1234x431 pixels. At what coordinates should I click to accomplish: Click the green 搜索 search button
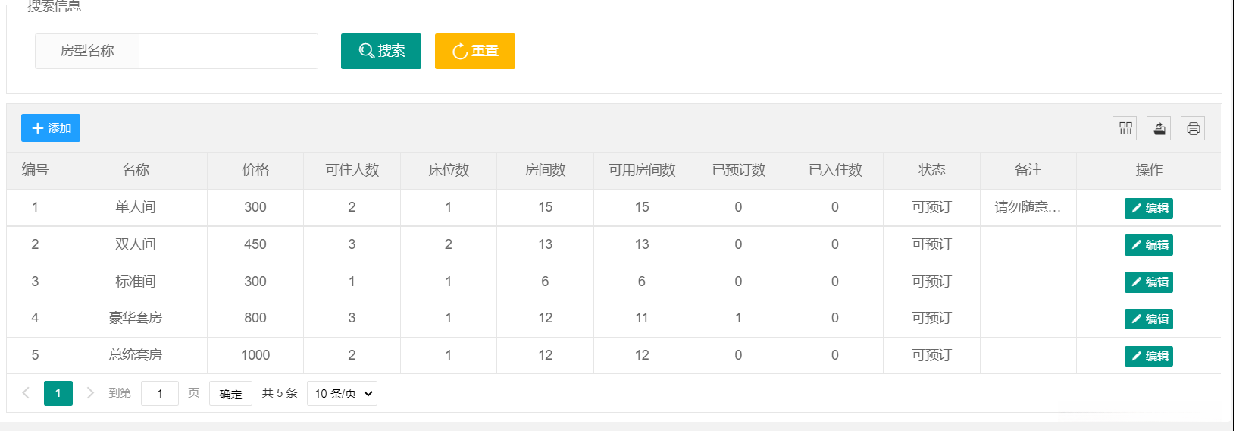[x=381, y=51]
